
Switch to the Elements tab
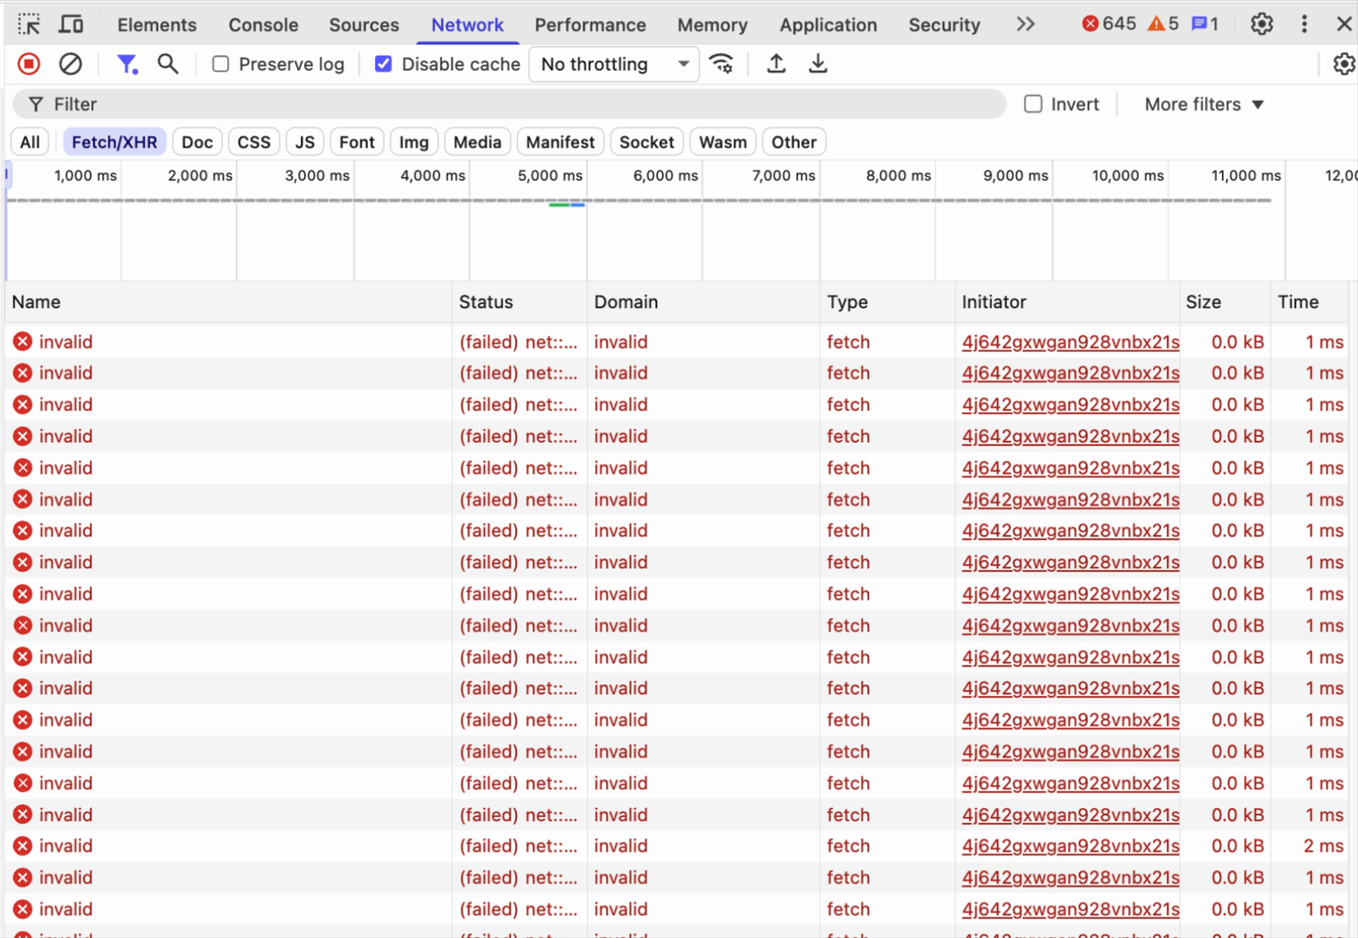pos(157,24)
